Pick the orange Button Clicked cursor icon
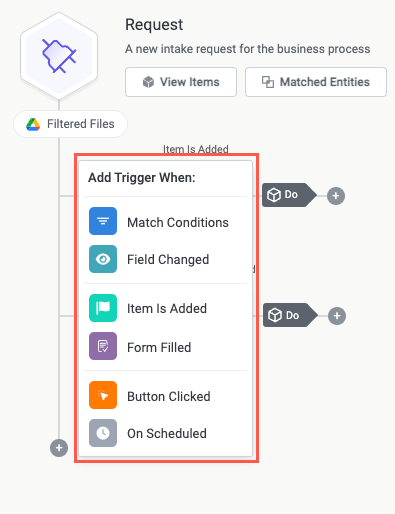The width and height of the screenshot is (395, 514). [x=103, y=395]
